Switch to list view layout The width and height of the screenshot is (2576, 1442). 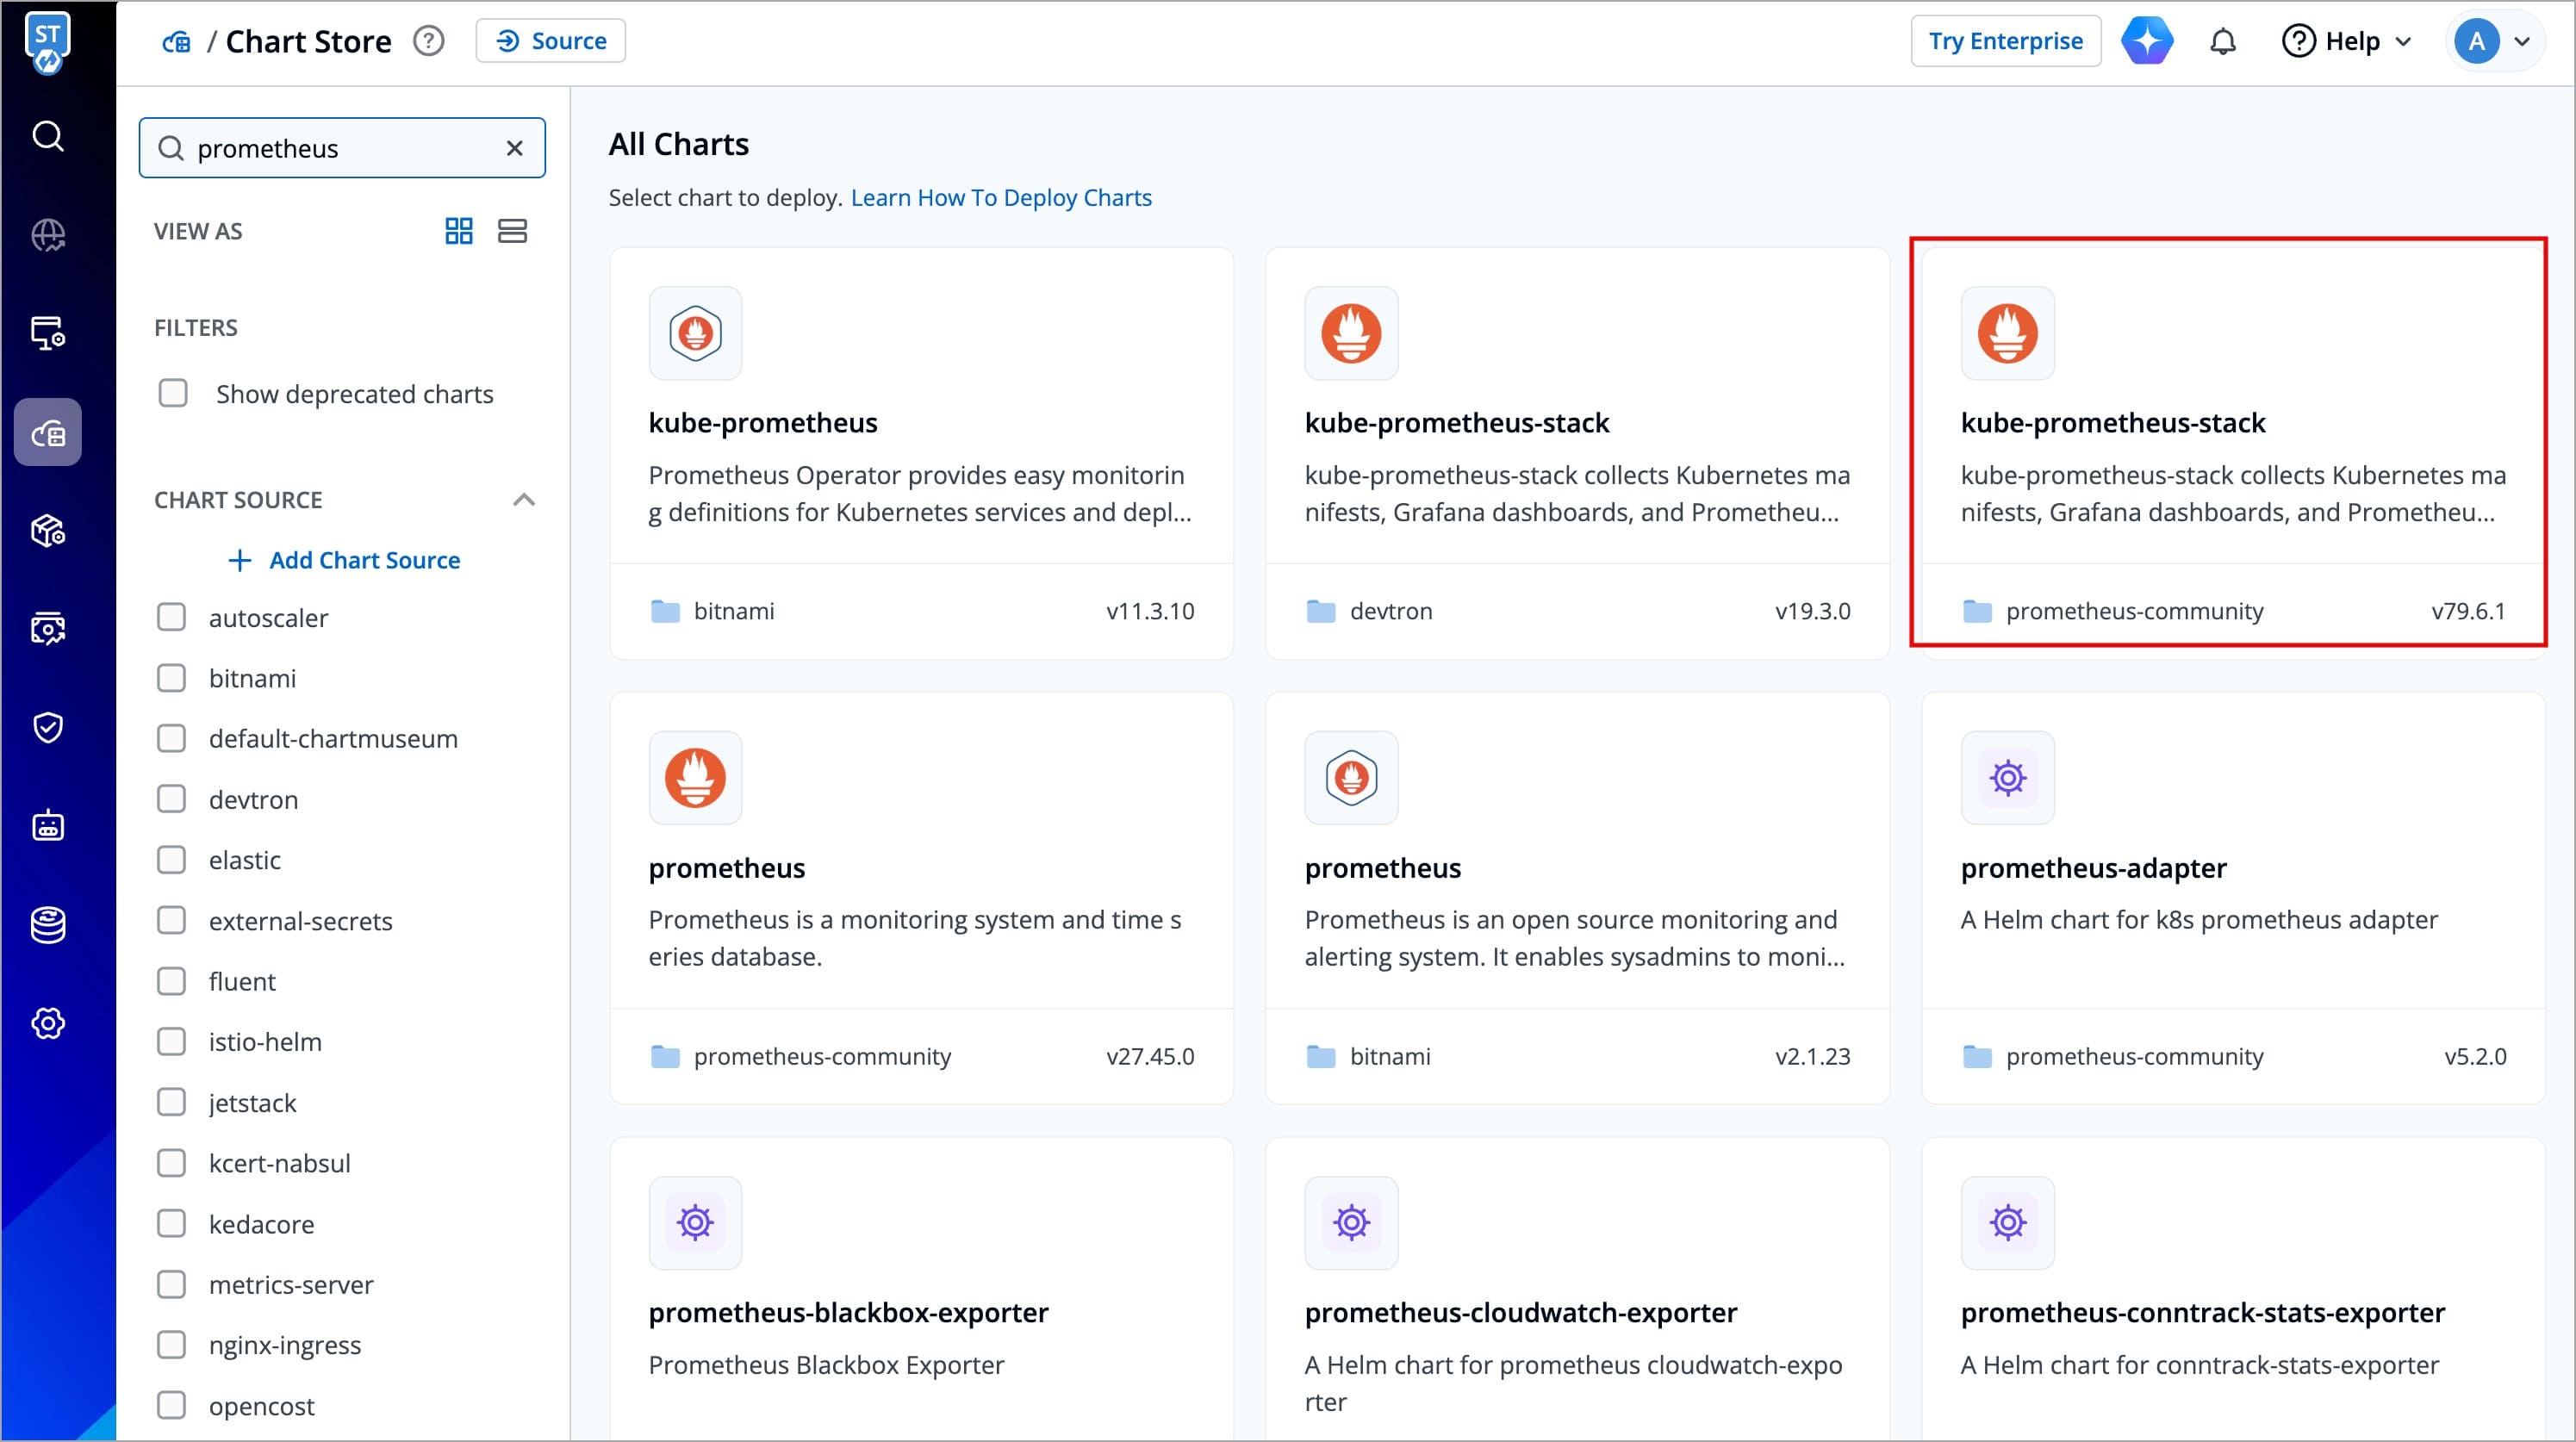click(512, 231)
